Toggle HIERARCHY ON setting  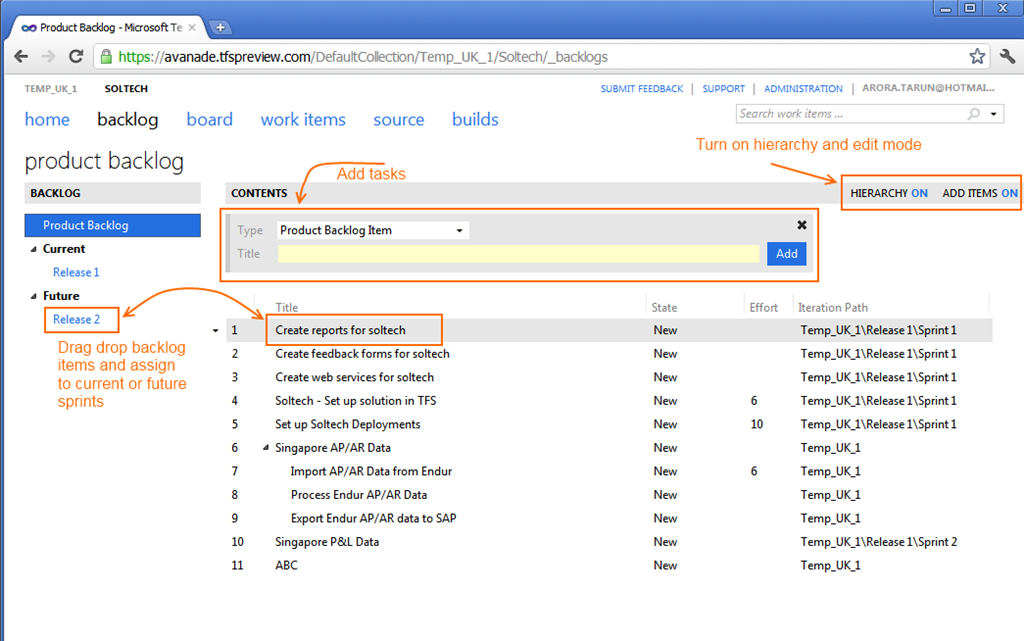click(x=889, y=193)
